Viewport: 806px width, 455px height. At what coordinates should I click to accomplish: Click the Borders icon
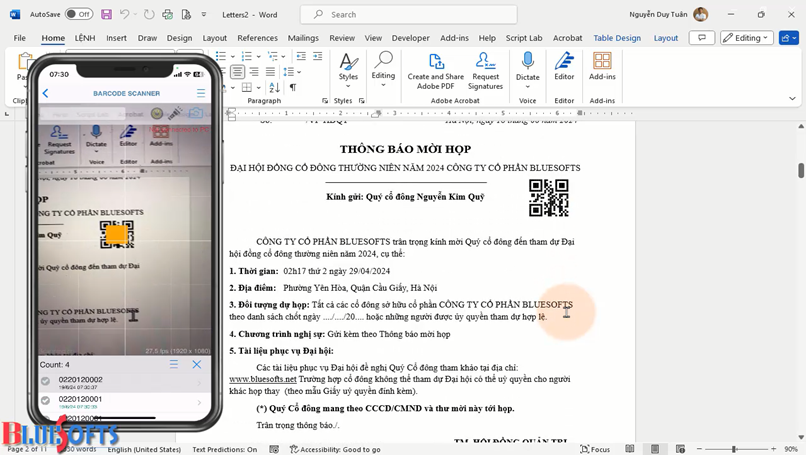tap(247, 87)
